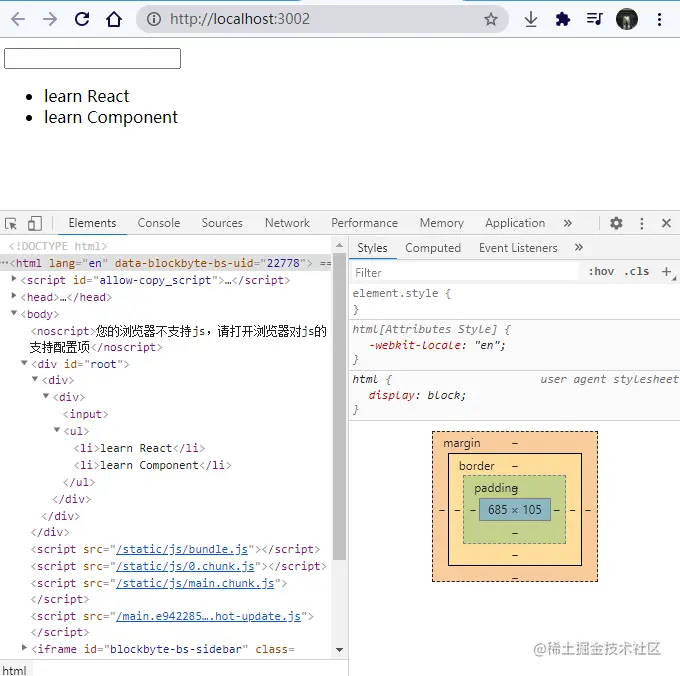Select the noscript node
Screen dimensions: 680x676
point(178,339)
